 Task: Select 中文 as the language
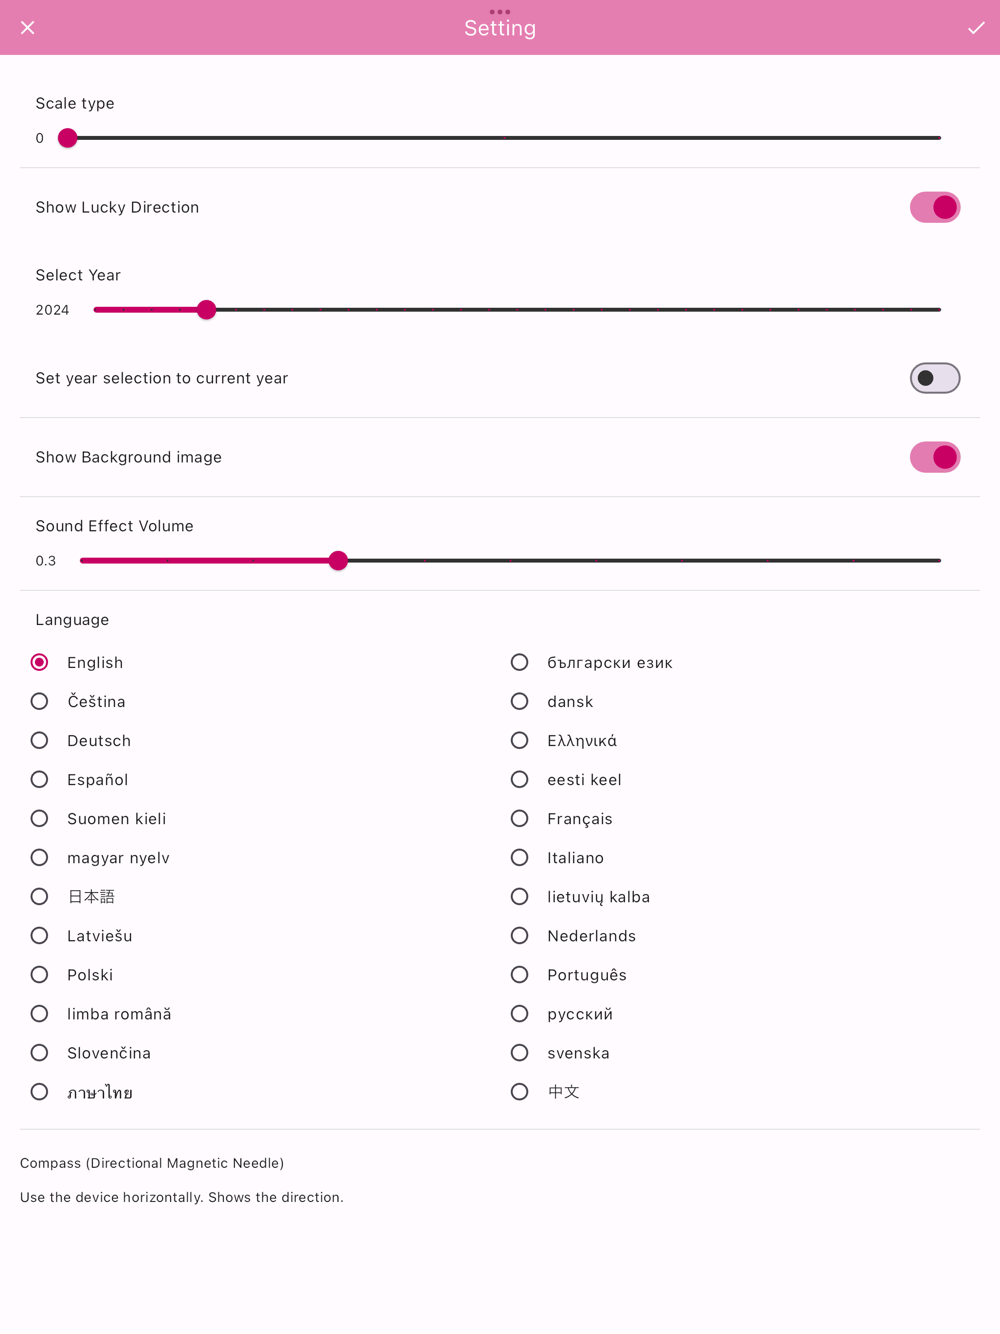click(519, 1091)
